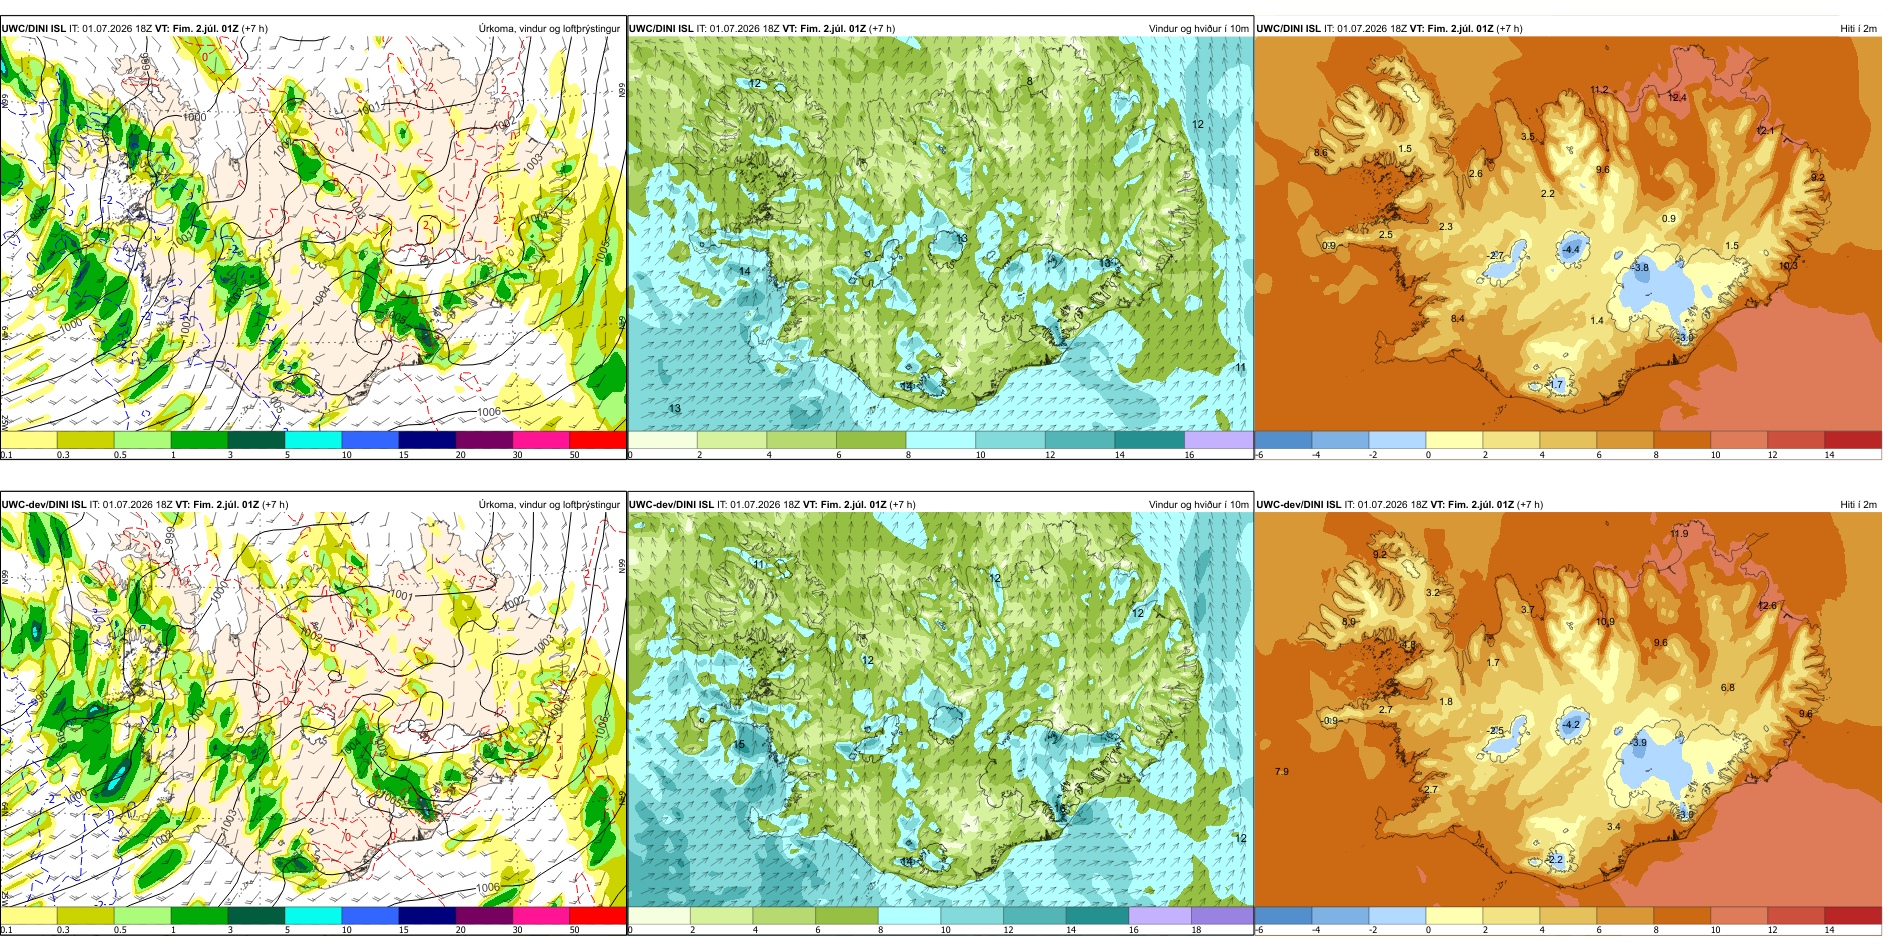Screen dimensions: 1900x950
Task: Click the UWC-dev/DINI ISL header of bottom wind map
Action: [671, 505]
